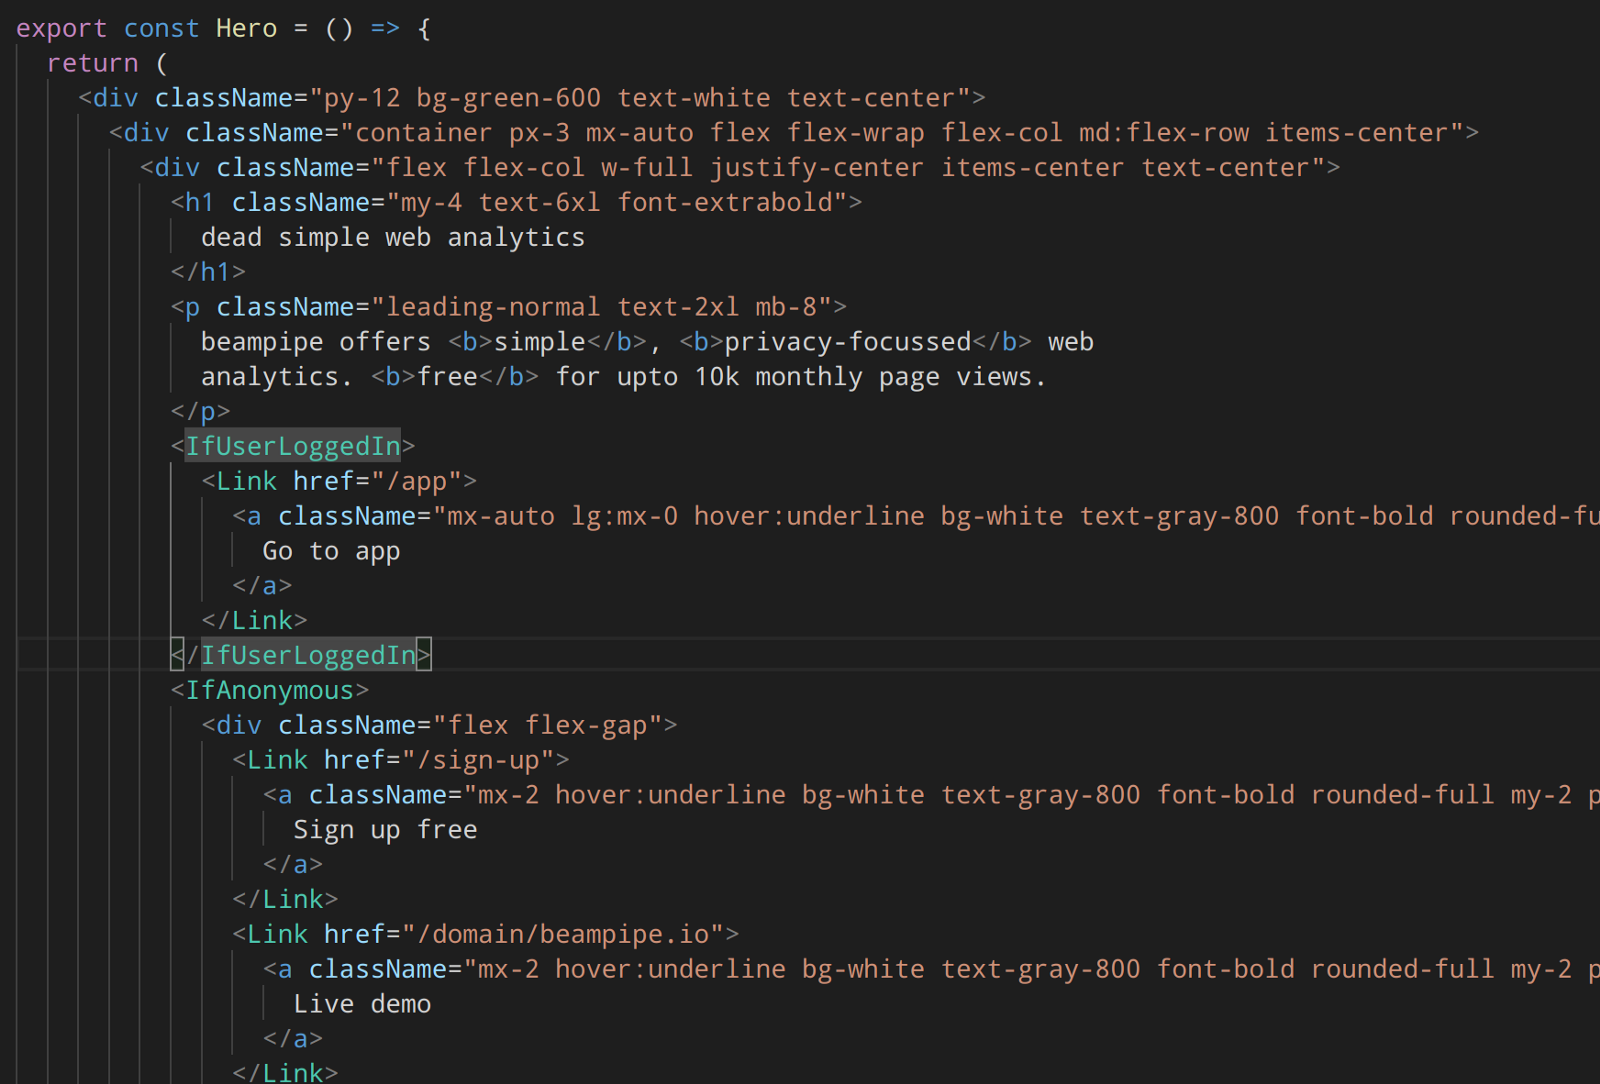Image resolution: width=1600 pixels, height=1084 pixels.
Task: Click the h1 opening tag name
Action: click(199, 202)
